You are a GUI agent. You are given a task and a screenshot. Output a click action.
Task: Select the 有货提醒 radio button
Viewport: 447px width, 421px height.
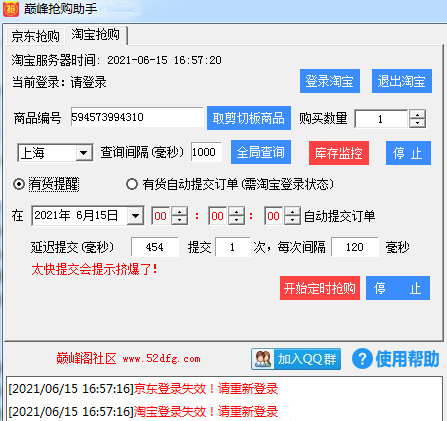[x=19, y=184]
